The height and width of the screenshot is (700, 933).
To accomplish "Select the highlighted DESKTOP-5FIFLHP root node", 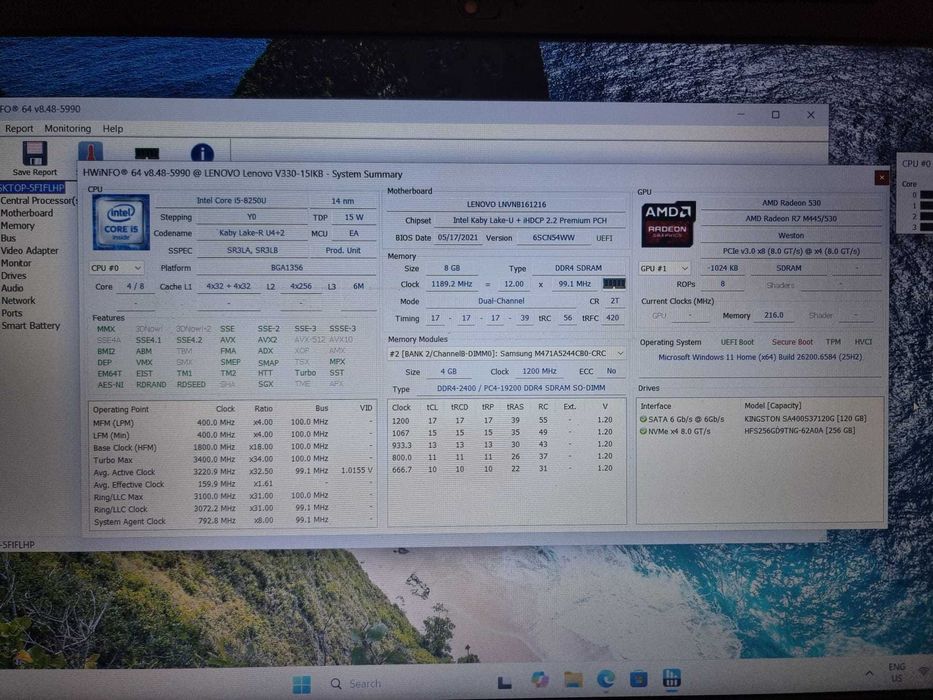I will coord(32,188).
